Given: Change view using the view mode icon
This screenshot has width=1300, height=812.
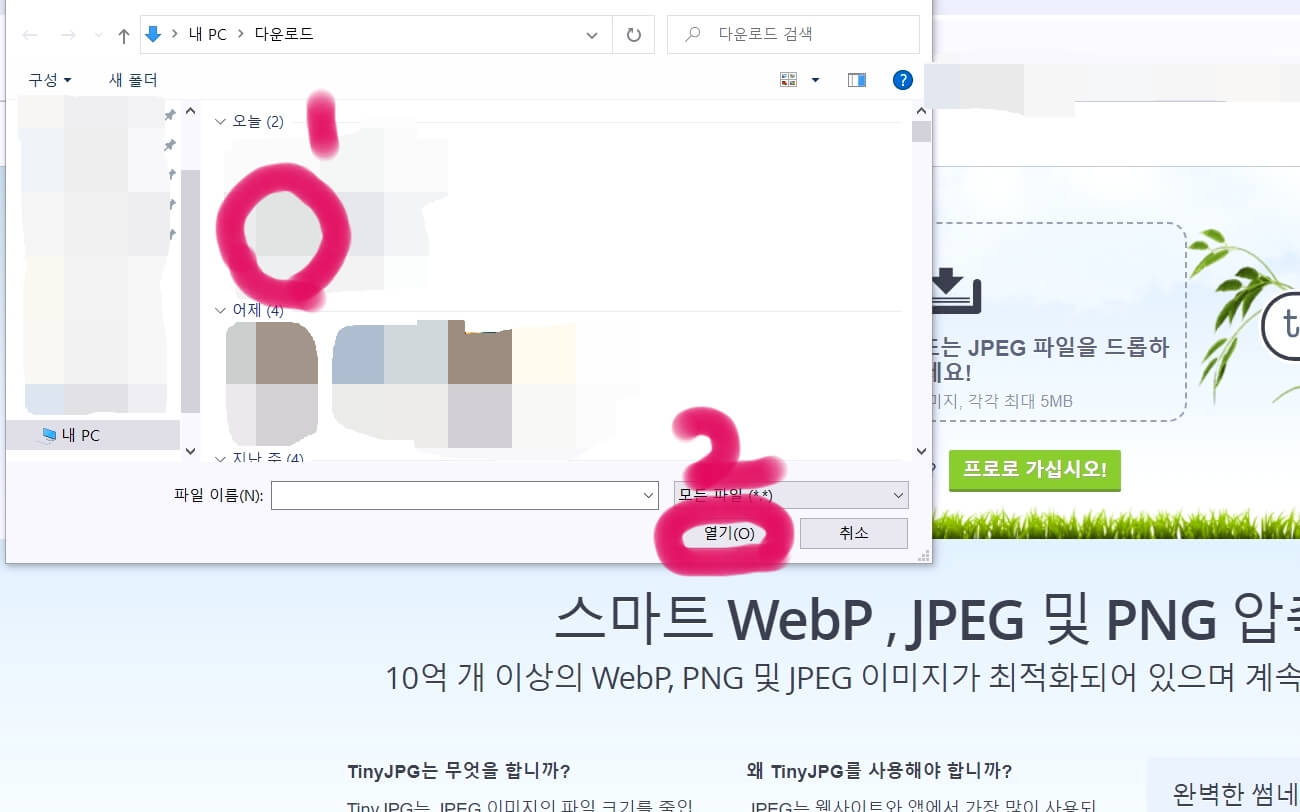Looking at the screenshot, I should [x=788, y=80].
